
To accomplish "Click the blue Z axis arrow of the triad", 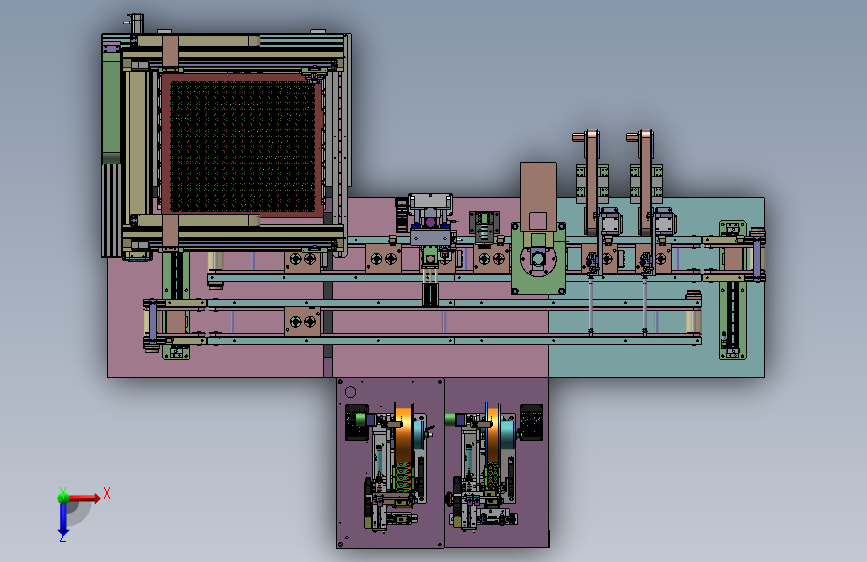I will click(x=63, y=519).
